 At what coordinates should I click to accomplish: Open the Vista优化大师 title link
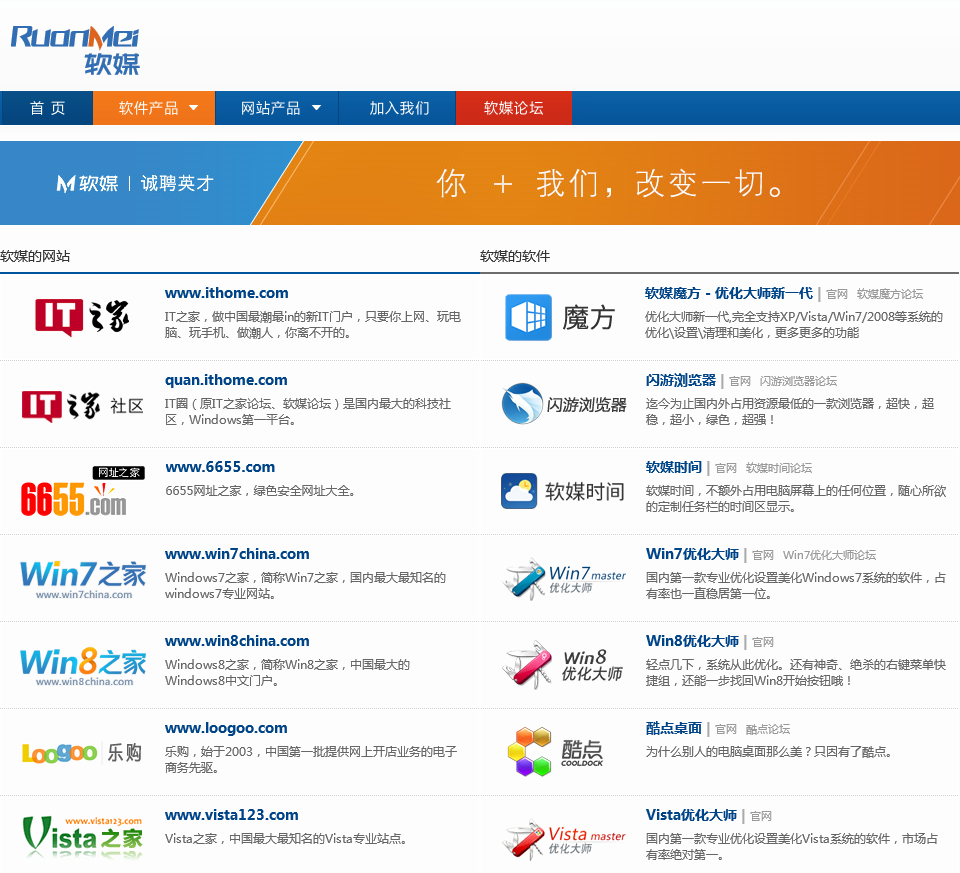tap(691, 815)
